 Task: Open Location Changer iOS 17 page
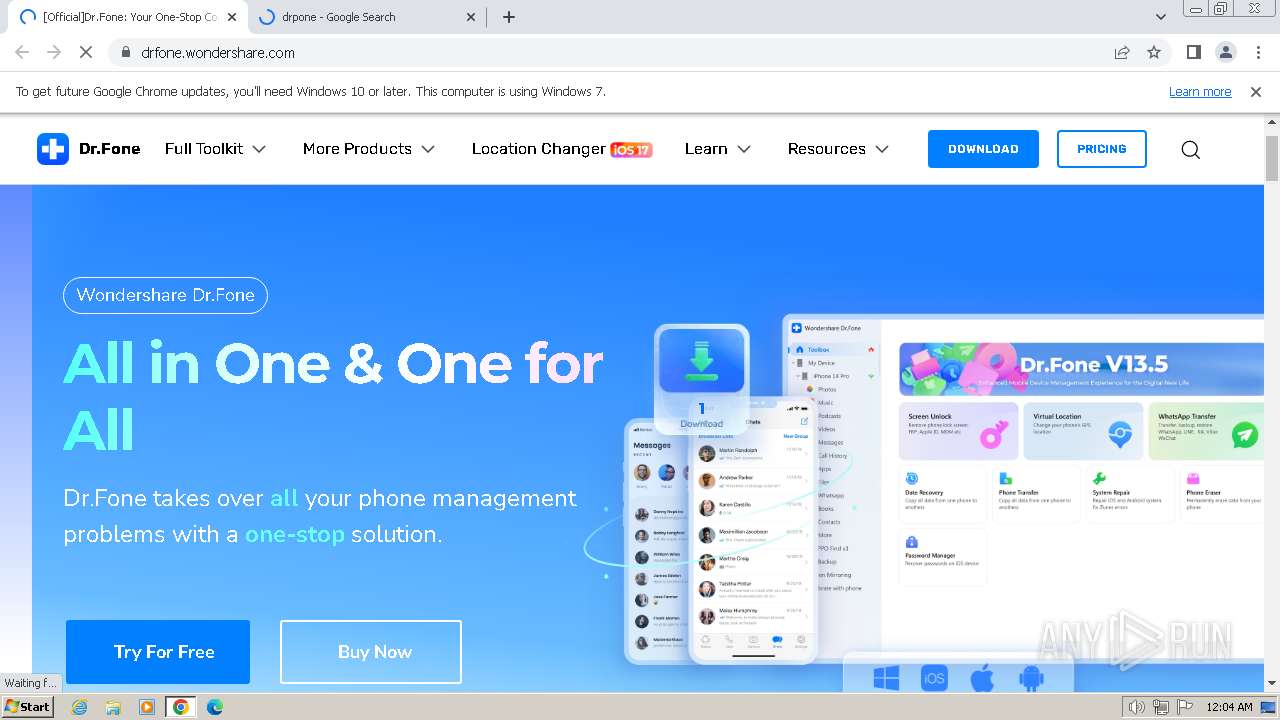coord(562,148)
